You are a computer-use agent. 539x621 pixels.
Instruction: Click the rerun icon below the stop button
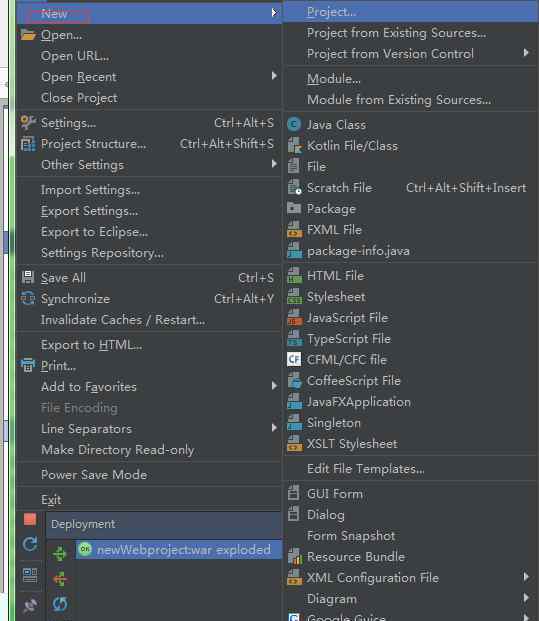(x=30, y=544)
